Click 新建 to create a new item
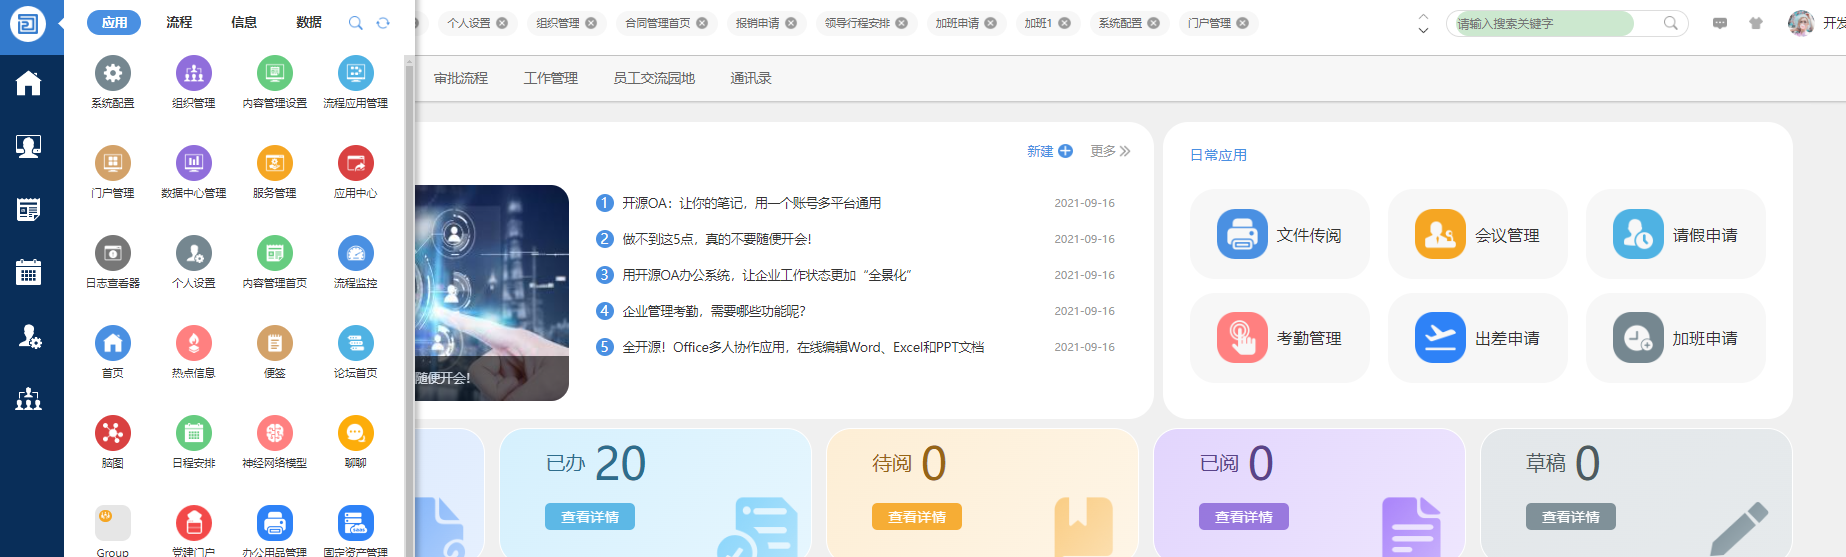1846x557 pixels. (1049, 151)
